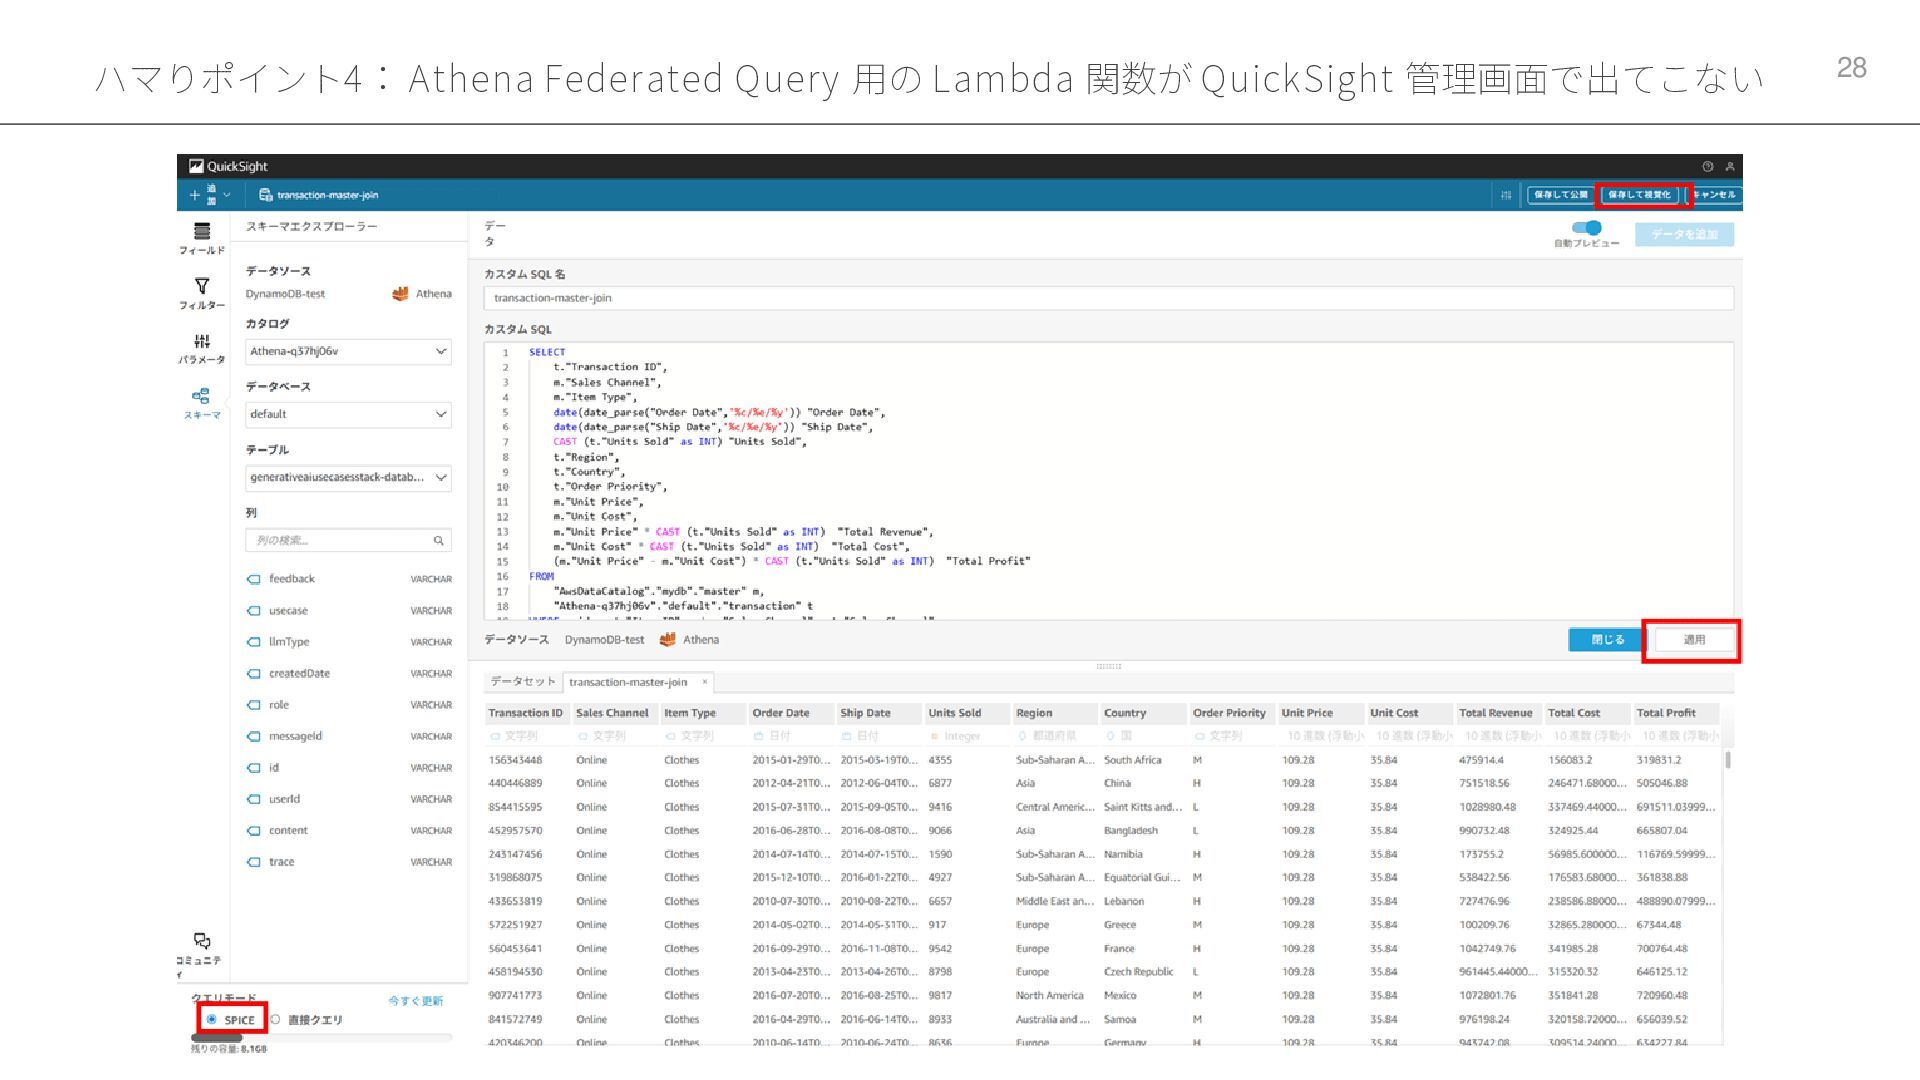Click the SPICE capacity progress bar

point(320,1038)
